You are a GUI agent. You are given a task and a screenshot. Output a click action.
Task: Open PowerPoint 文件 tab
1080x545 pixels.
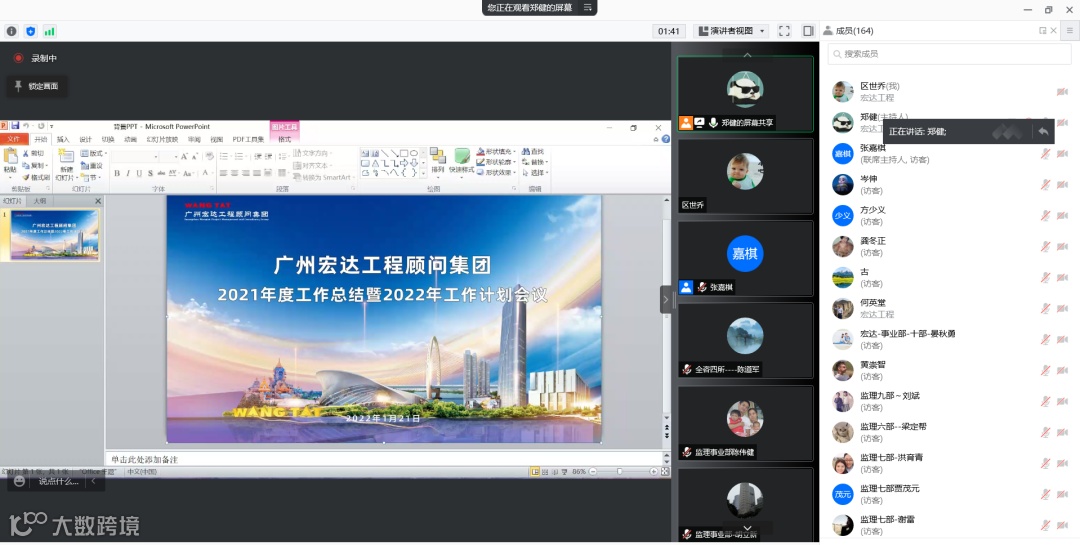tap(14, 139)
